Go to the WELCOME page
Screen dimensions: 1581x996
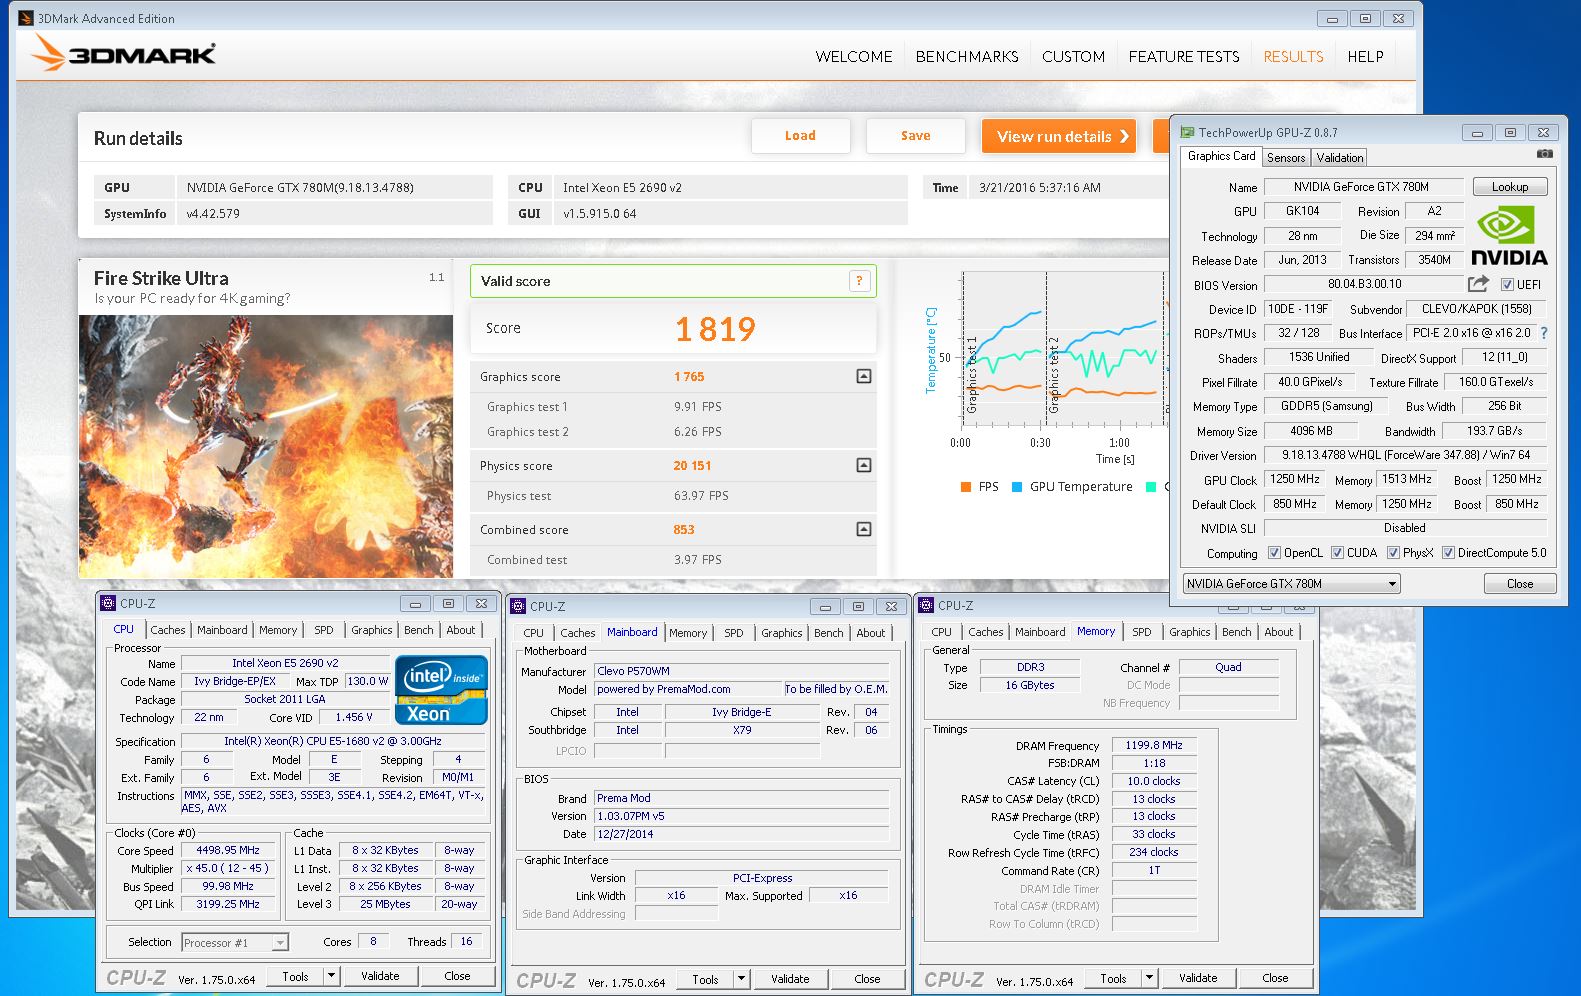(854, 57)
